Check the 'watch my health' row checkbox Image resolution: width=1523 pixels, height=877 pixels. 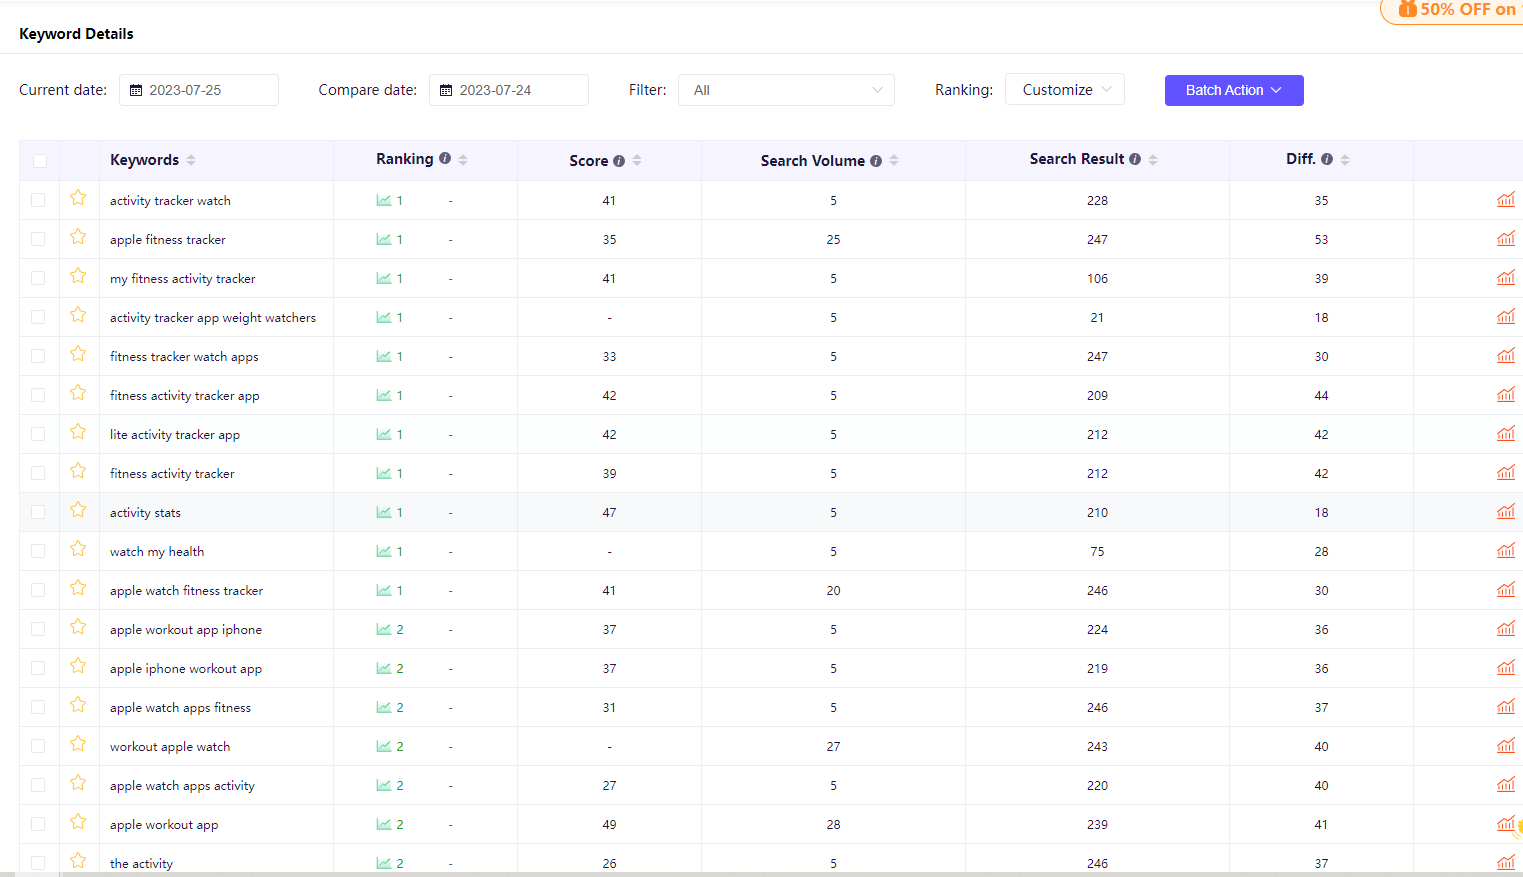(38, 551)
